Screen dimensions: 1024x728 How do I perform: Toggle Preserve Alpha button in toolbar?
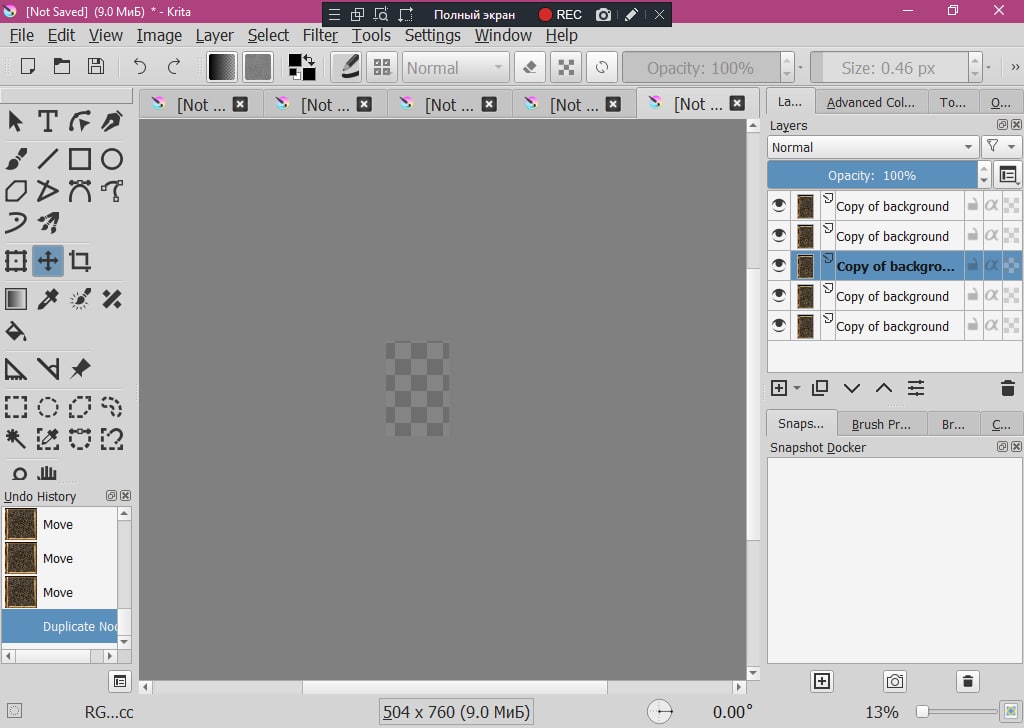pyautogui.click(x=566, y=67)
